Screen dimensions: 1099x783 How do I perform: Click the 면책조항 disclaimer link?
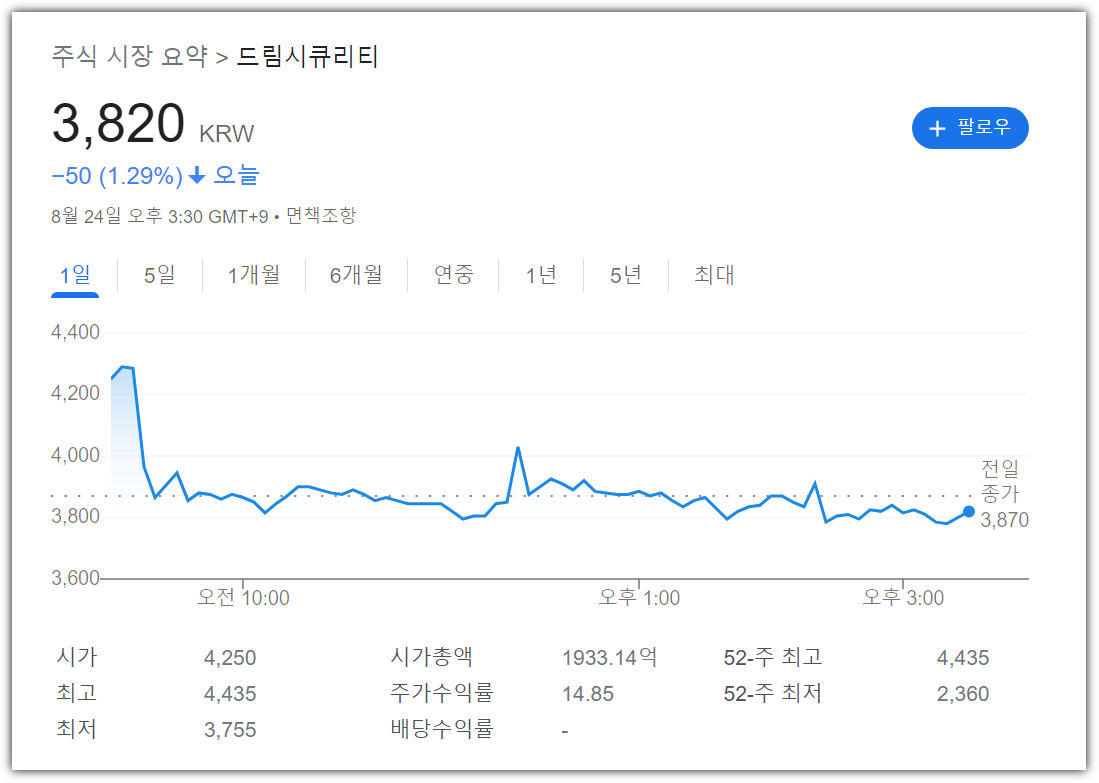[321, 215]
